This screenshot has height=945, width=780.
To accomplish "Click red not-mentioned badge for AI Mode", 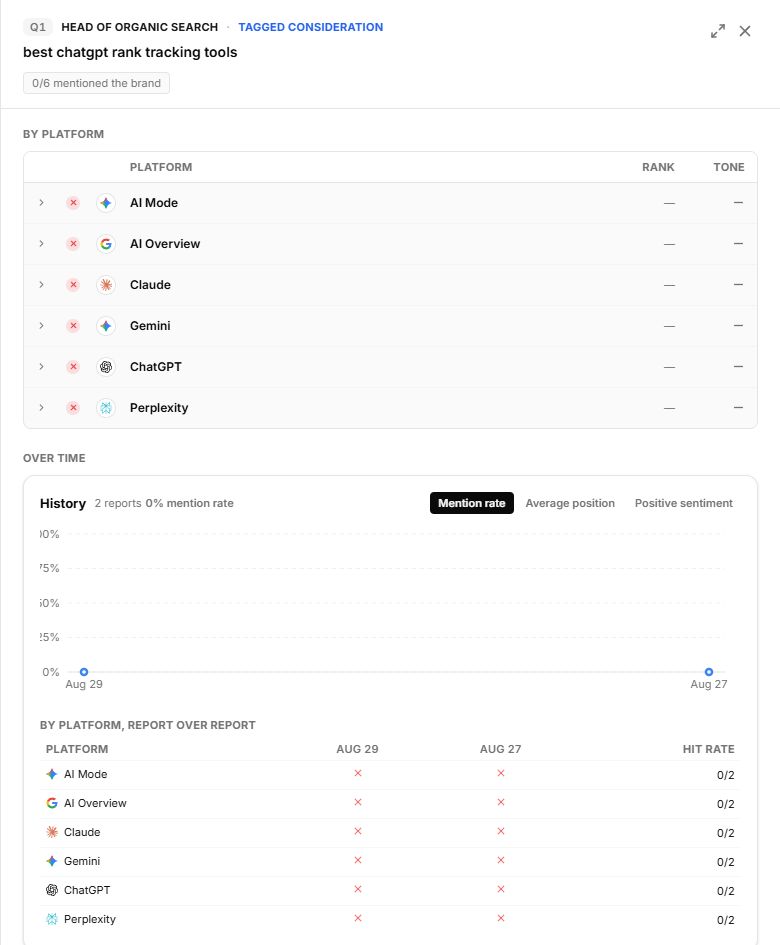I will click(x=73, y=203).
